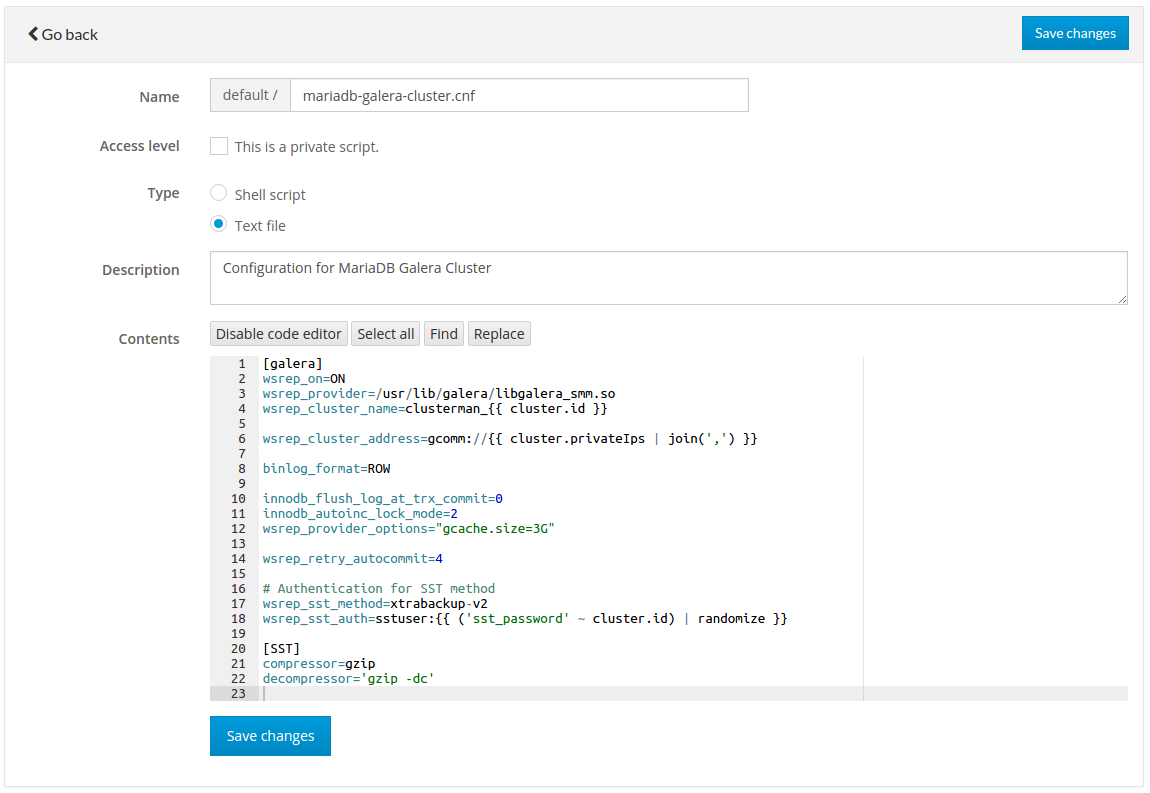Viewport: 1150px width, 793px height.
Task: Tick the 'This is a private script' checkbox
Action: 219,146
